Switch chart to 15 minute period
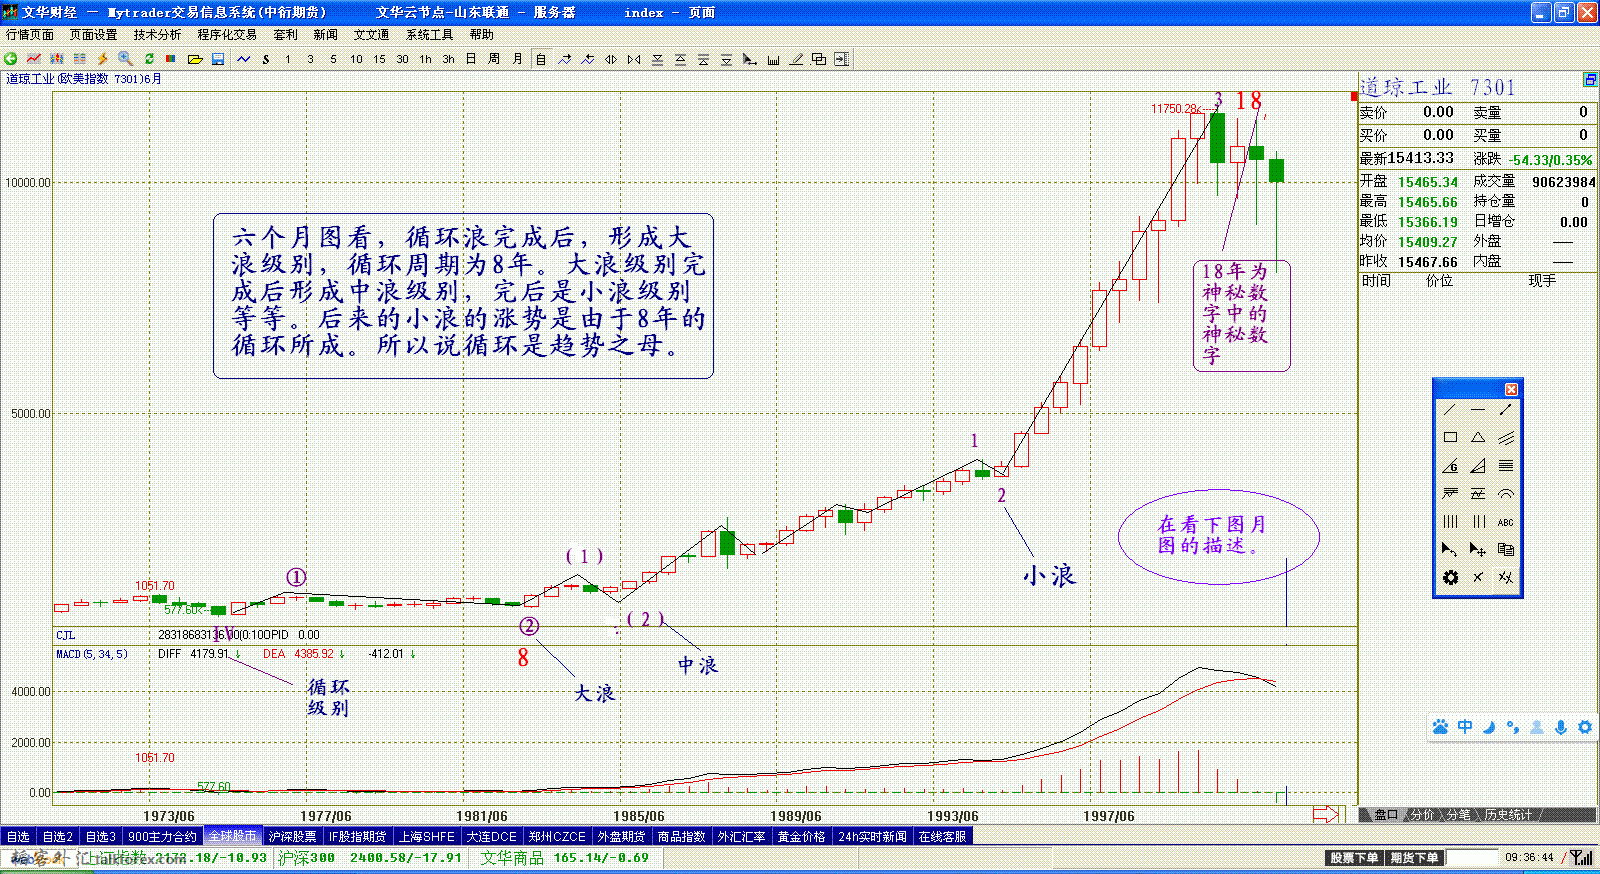The image size is (1600, 874). (379, 59)
